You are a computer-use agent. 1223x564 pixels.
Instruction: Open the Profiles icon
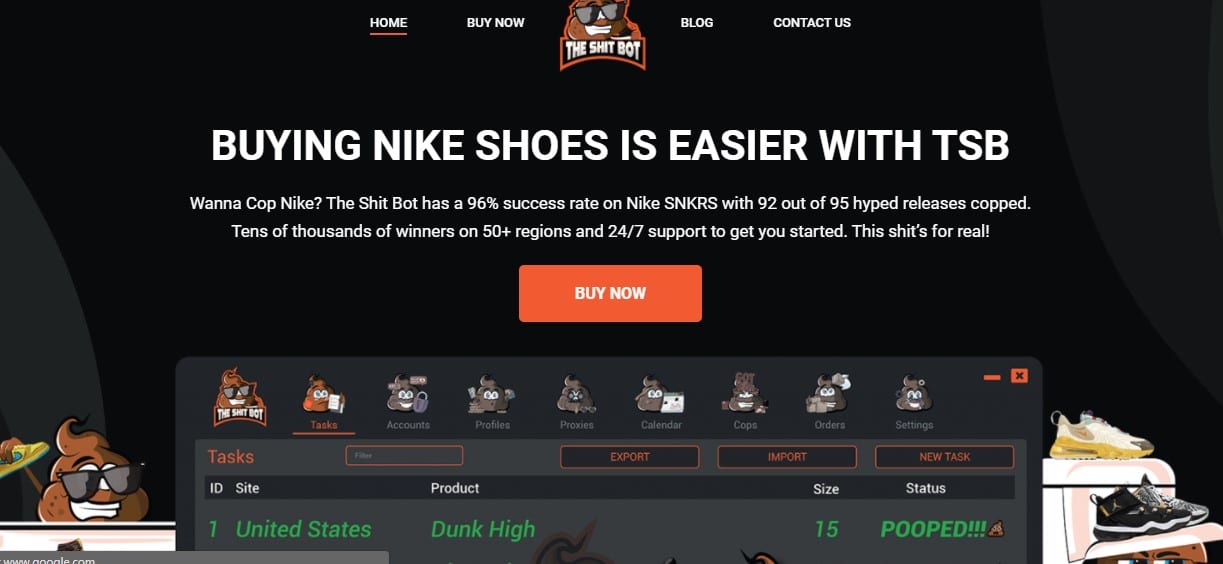[492, 395]
